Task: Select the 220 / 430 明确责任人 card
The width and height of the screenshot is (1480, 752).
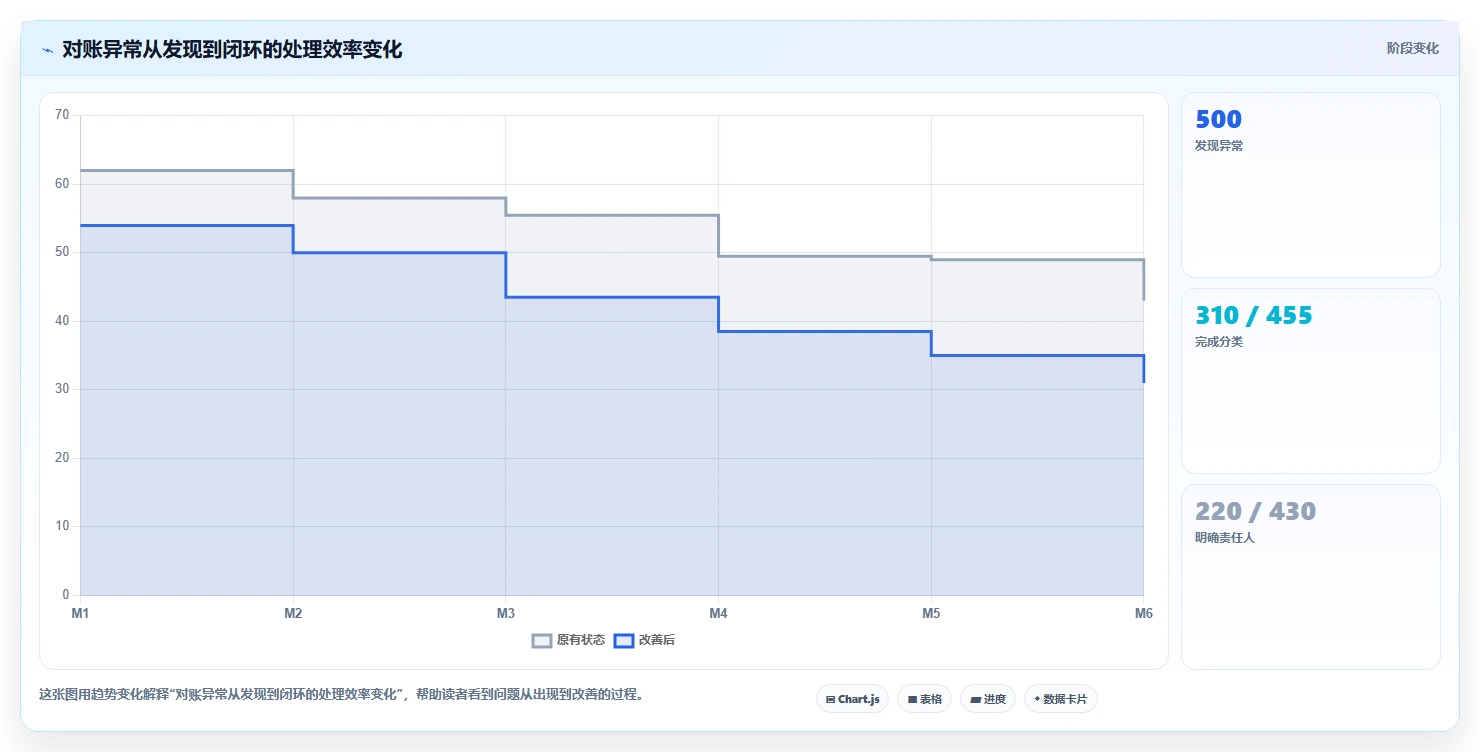Action: pos(1311,577)
